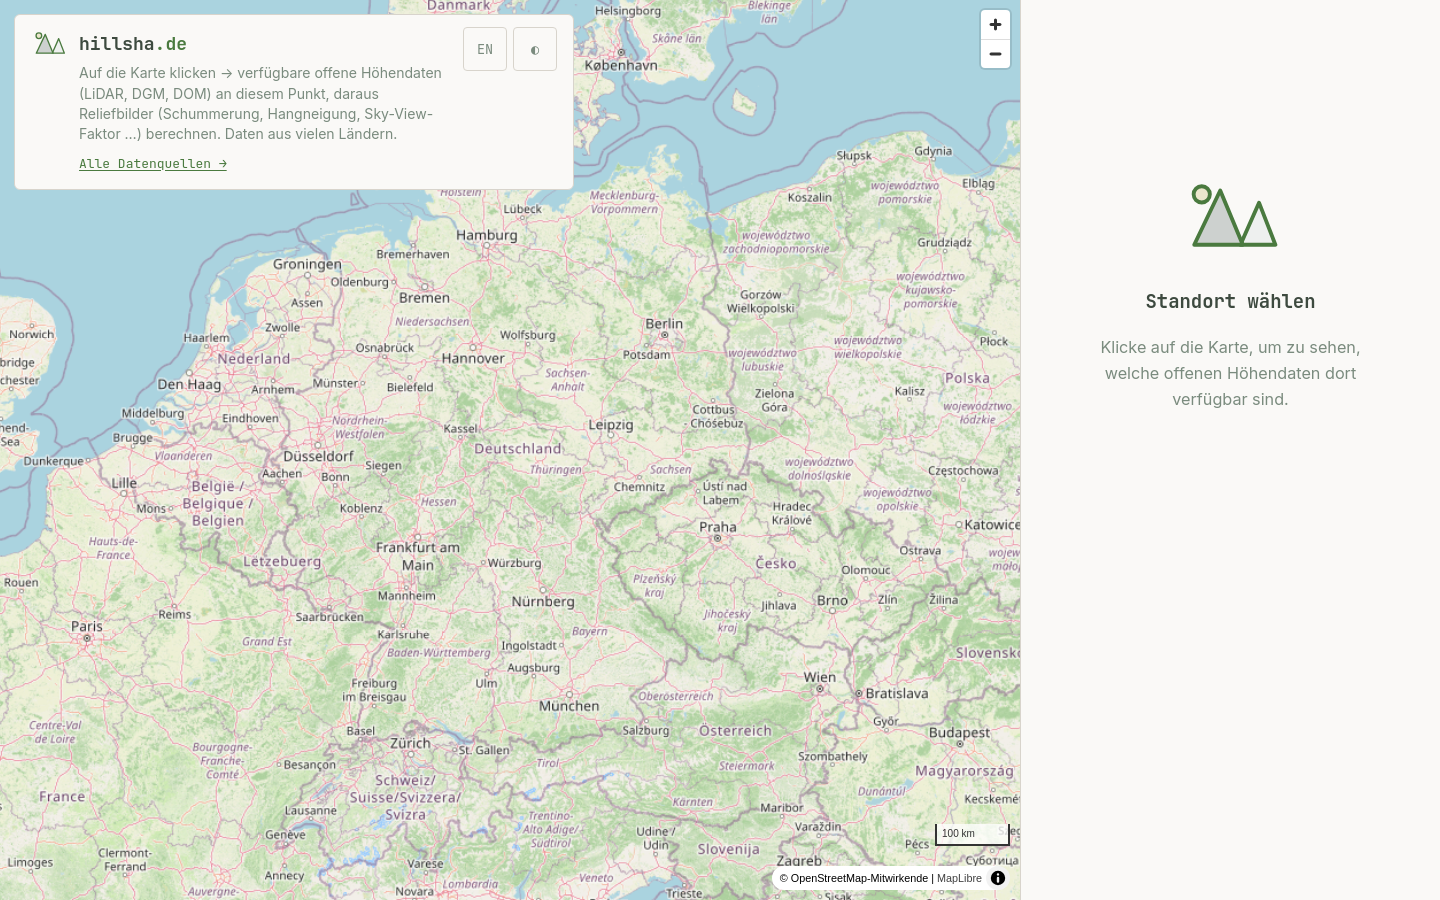Click Praha on the map
Image resolution: width=1440 pixels, height=900 pixels.
coord(718,527)
